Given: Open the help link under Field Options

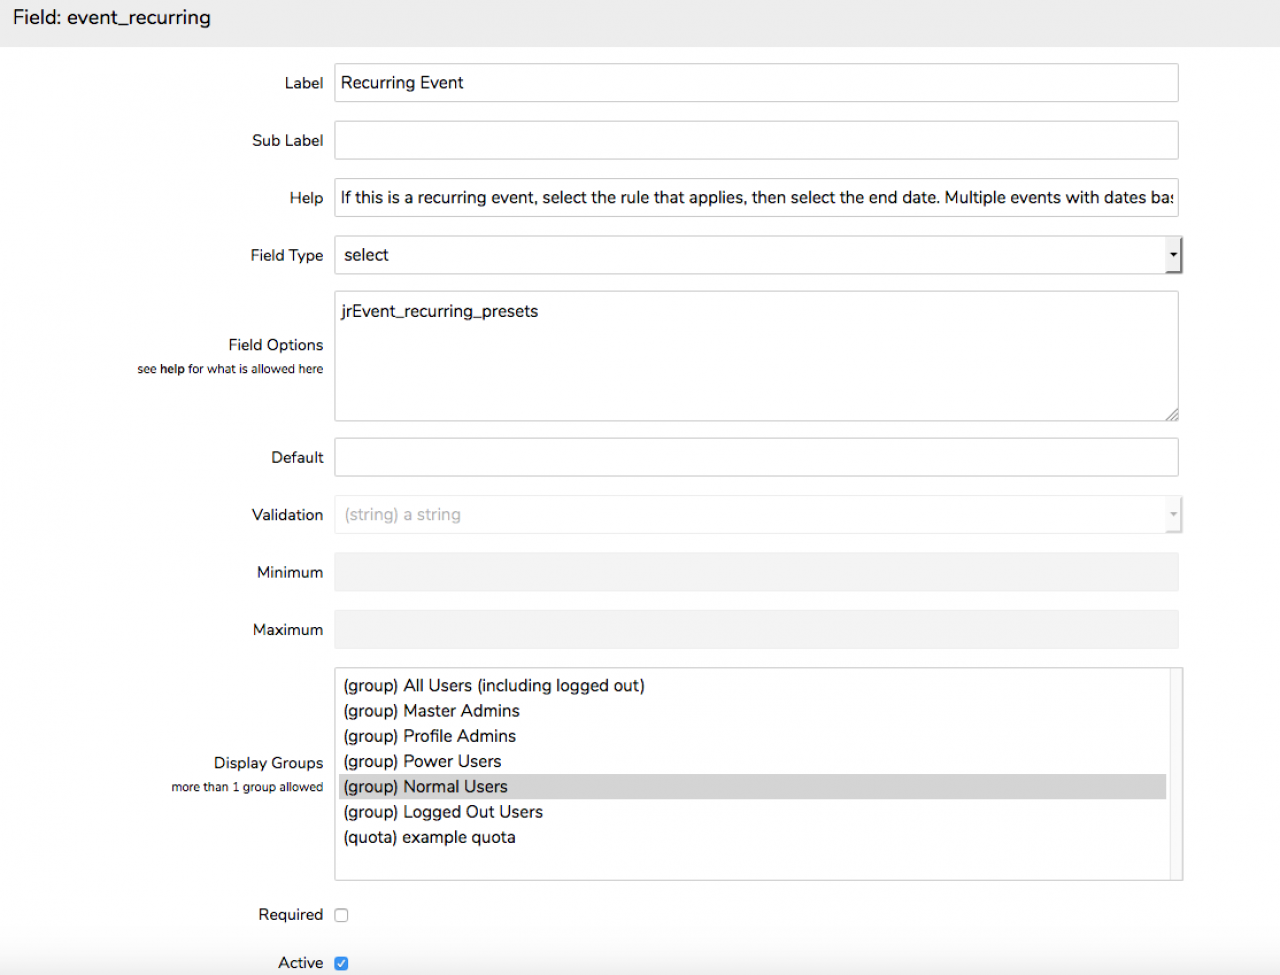Looking at the screenshot, I should pyautogui.click(x=172, y=369).
